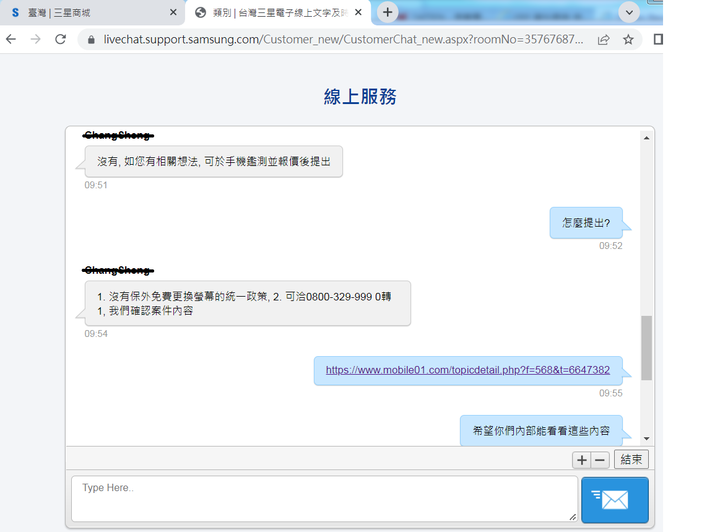Decrease chat font with minus button
720x532 pixels.
(x=600, y=460)
